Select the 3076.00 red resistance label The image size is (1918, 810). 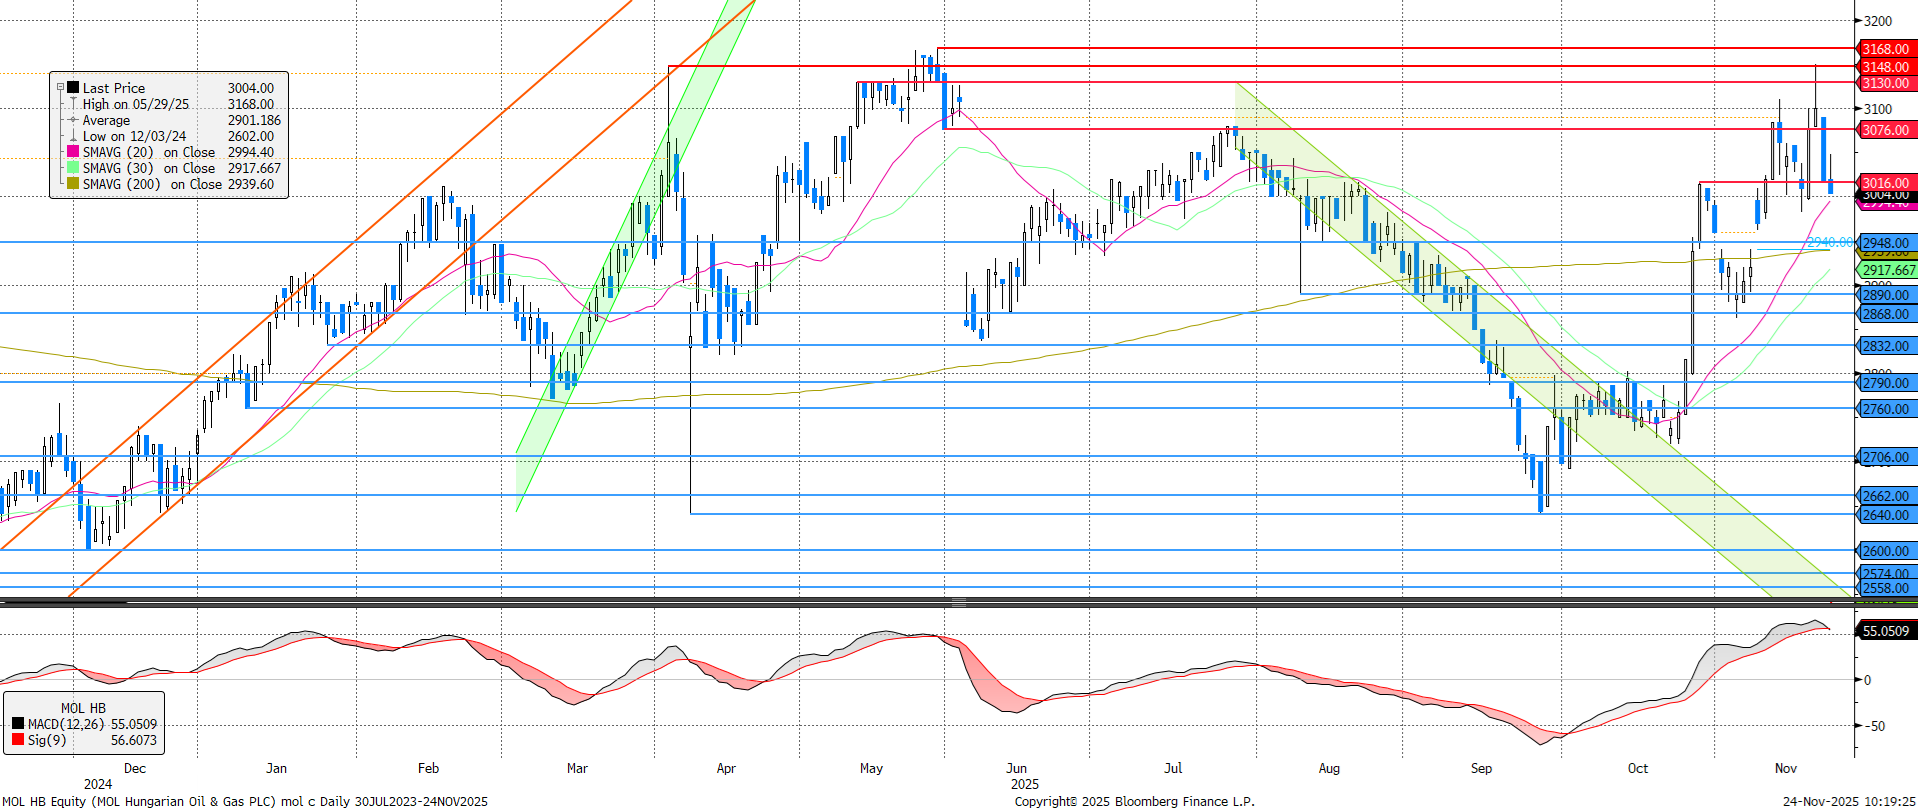(x=1885, y=130)
